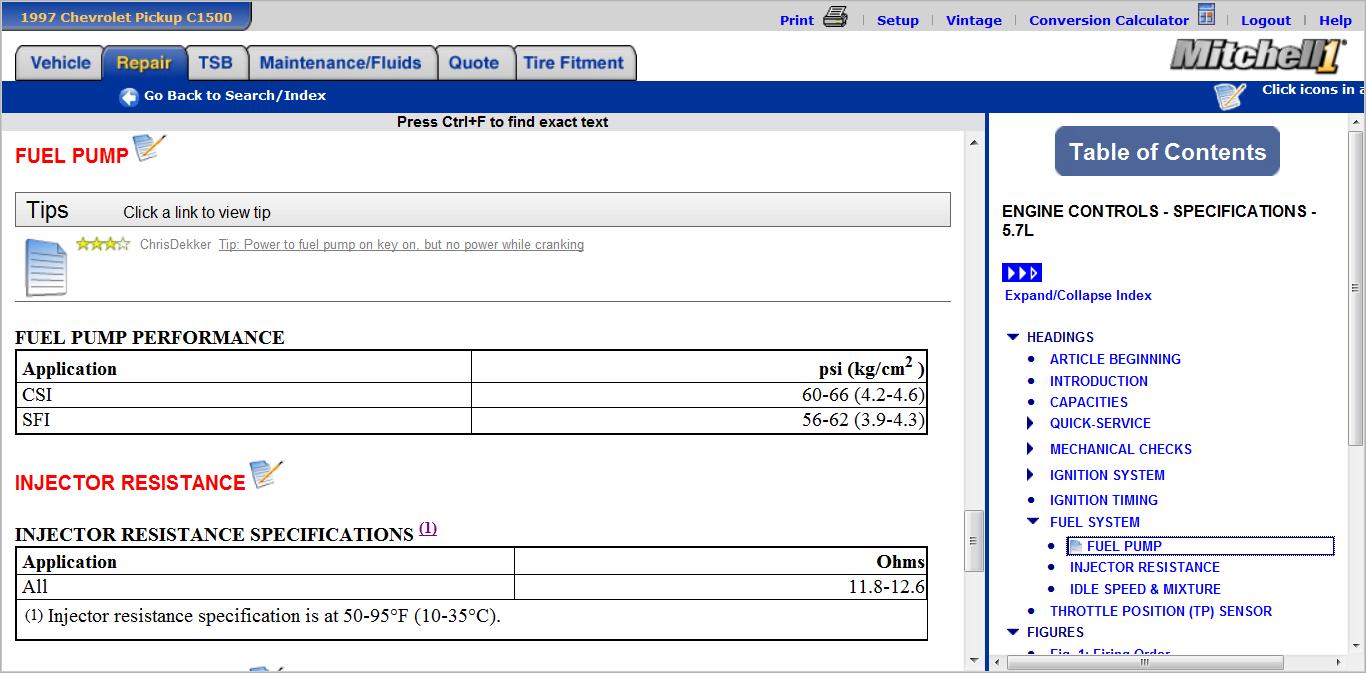Open IGNITION TIMING in the index
This screenshot has width=1366, height=673.
click(x=1104, y=500)
